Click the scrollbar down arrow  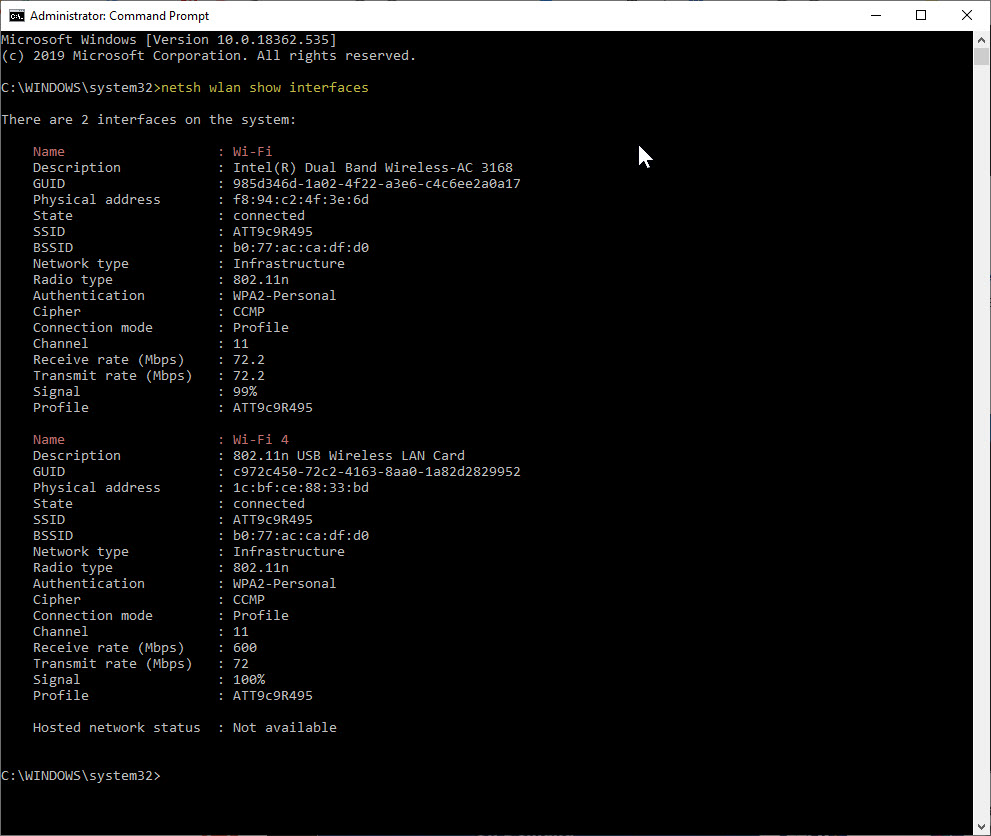pyautogui.click(x=981, y=826)
